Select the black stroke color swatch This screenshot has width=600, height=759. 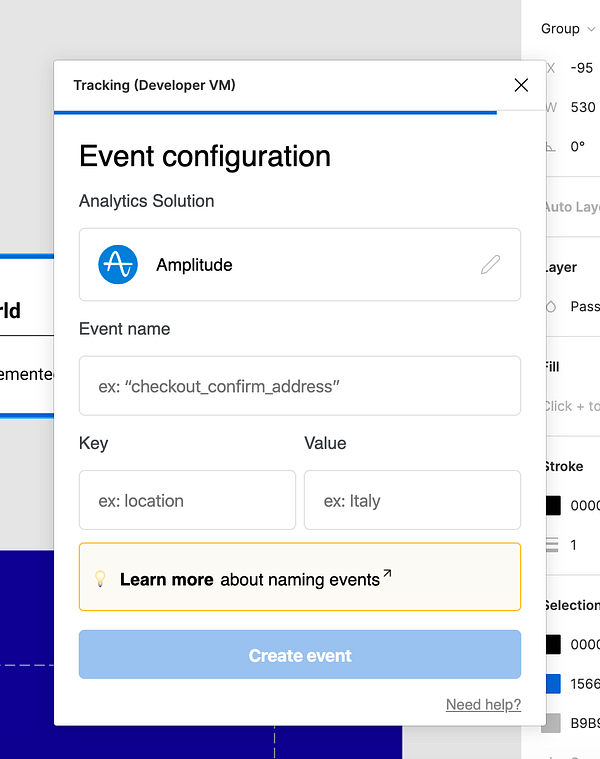point(553,506)
